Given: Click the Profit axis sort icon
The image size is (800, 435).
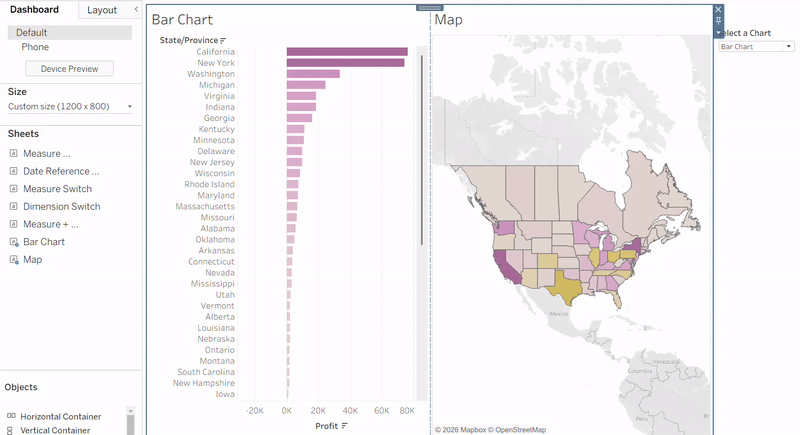Looking at the screenshot, I should pos(345,426).
